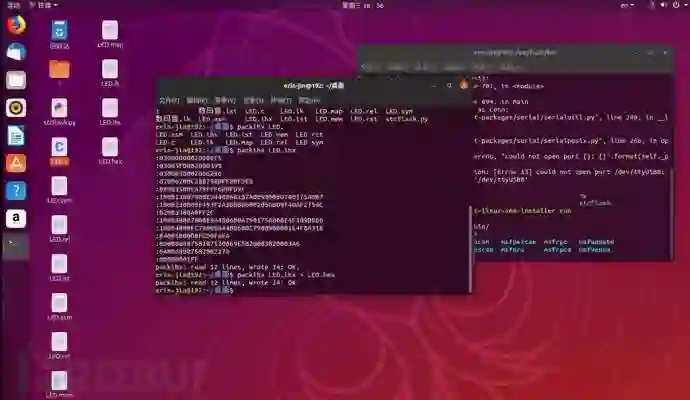Open the 帮助(H) menu in the front terminal
Screen dimensions: 690x400
pos(309,100)
